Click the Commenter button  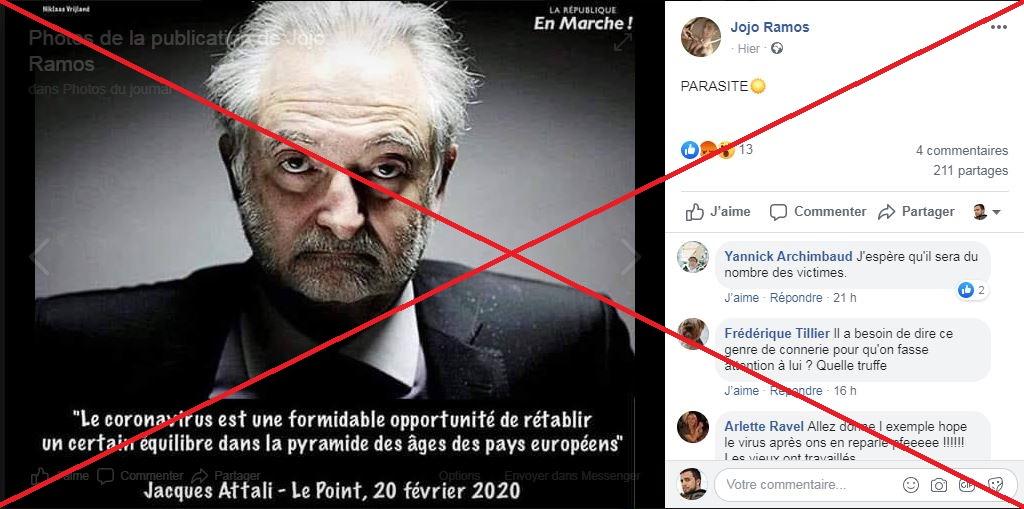(818, 212)
